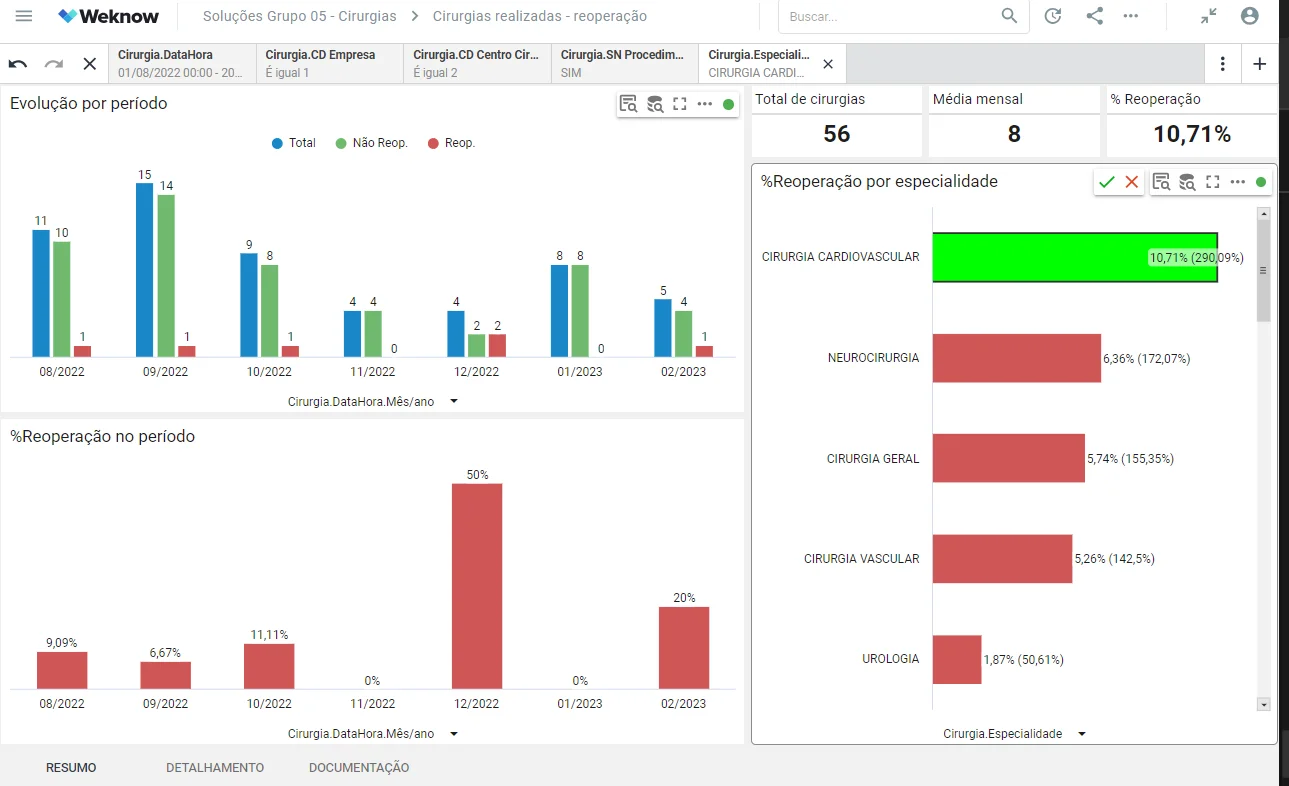Click the specialty chart scrollbar thumb
The image size is (1289, 786).
pyautogui.click(x=1264, y=271)
